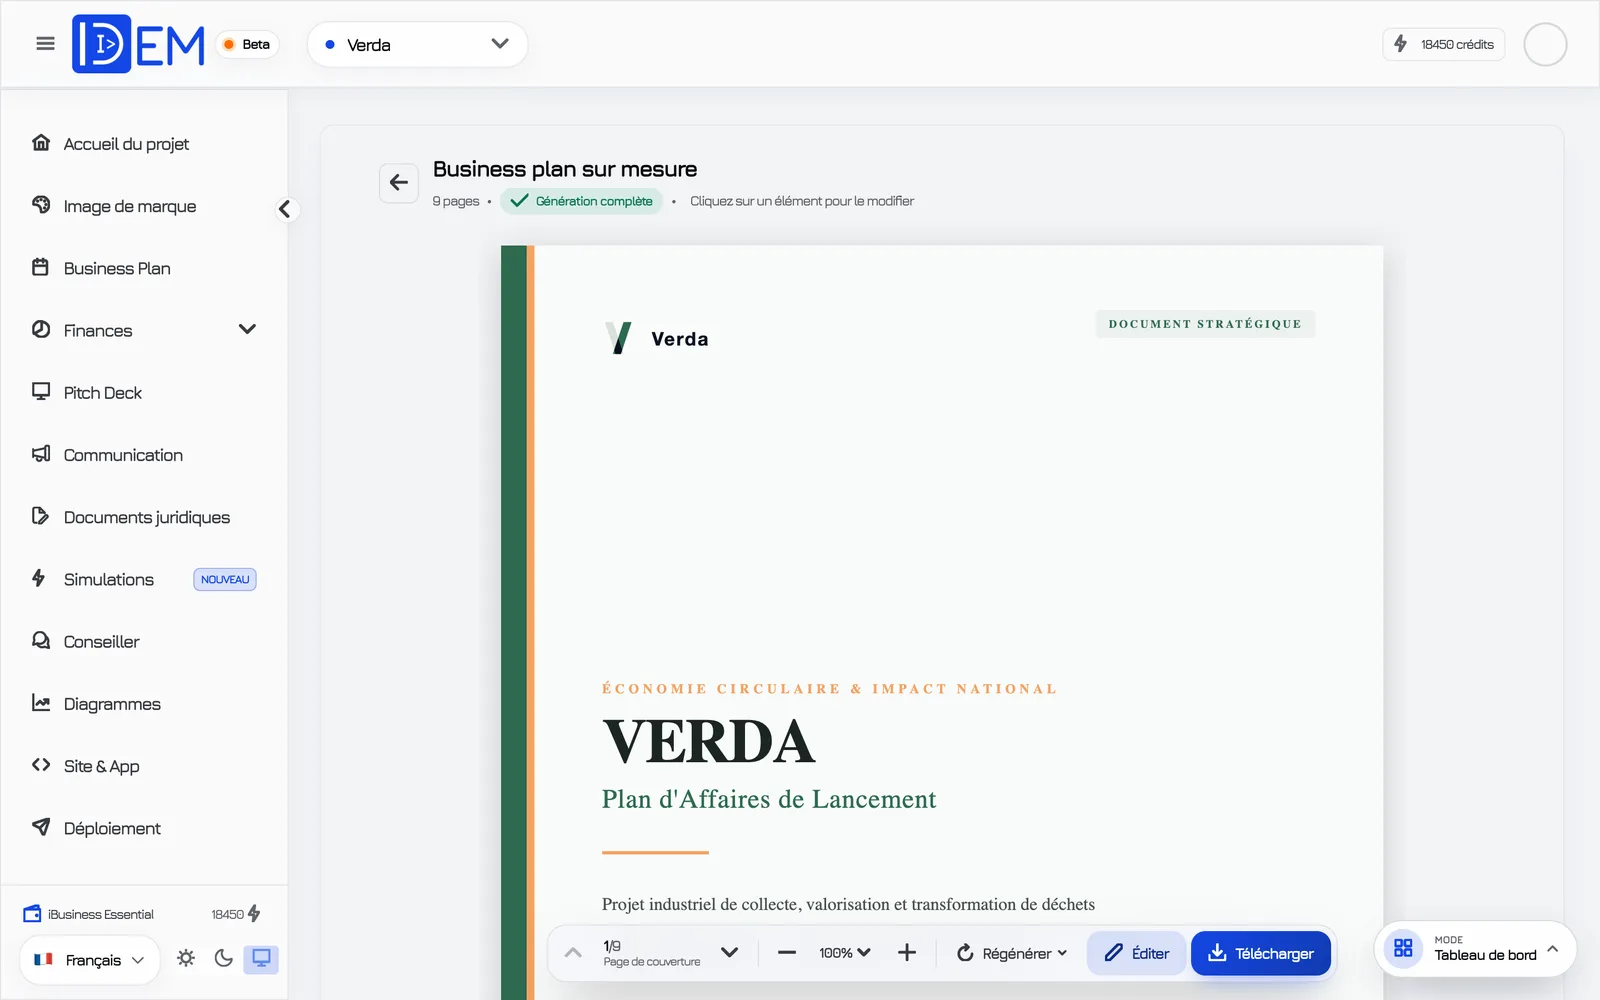
Task: Click the palette icon for Image de marque
Action: (41, 205)
